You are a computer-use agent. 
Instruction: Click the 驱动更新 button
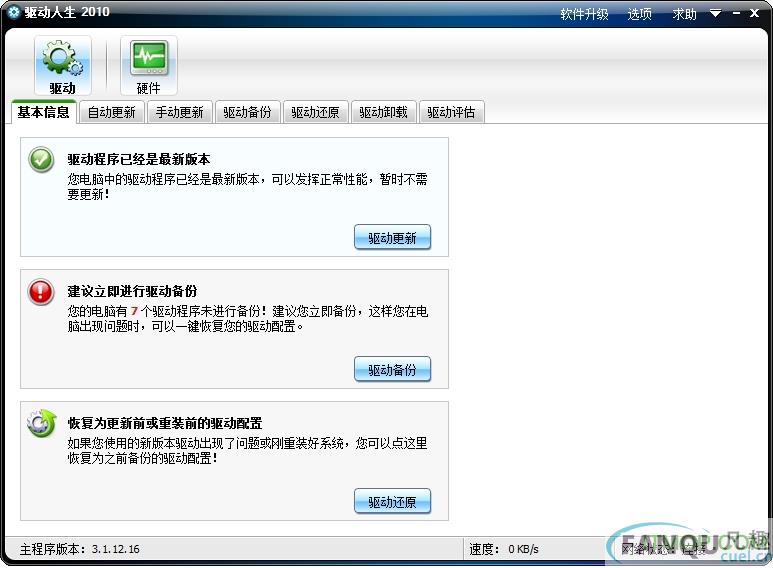392,238
